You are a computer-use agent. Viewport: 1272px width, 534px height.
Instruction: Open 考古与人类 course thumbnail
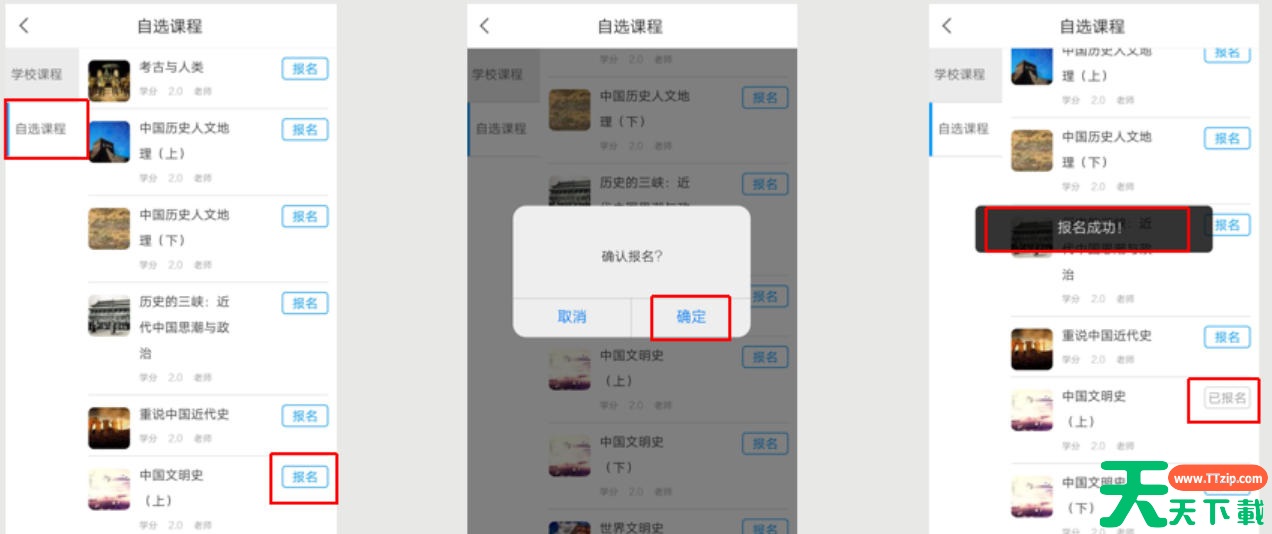[109, 81]
